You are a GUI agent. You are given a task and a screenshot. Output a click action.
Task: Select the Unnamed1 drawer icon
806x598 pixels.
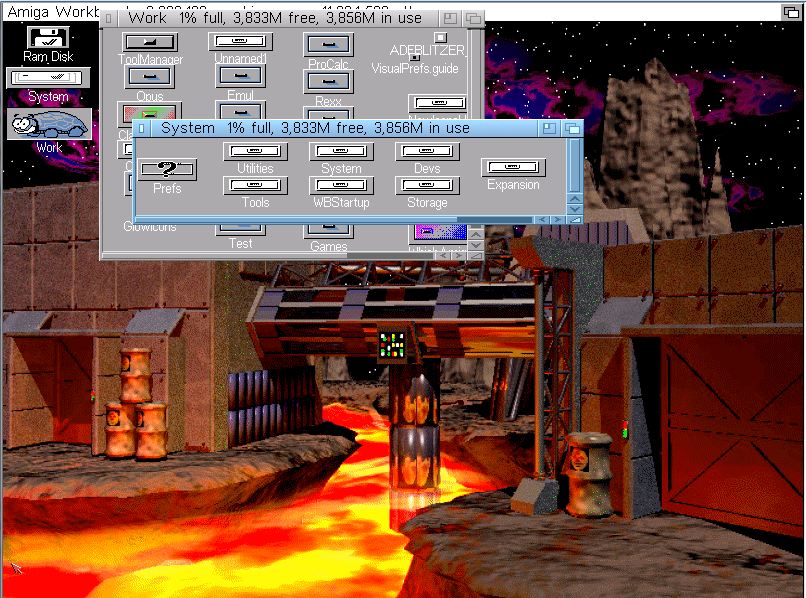pyautogui.click(x=240, y=41)
